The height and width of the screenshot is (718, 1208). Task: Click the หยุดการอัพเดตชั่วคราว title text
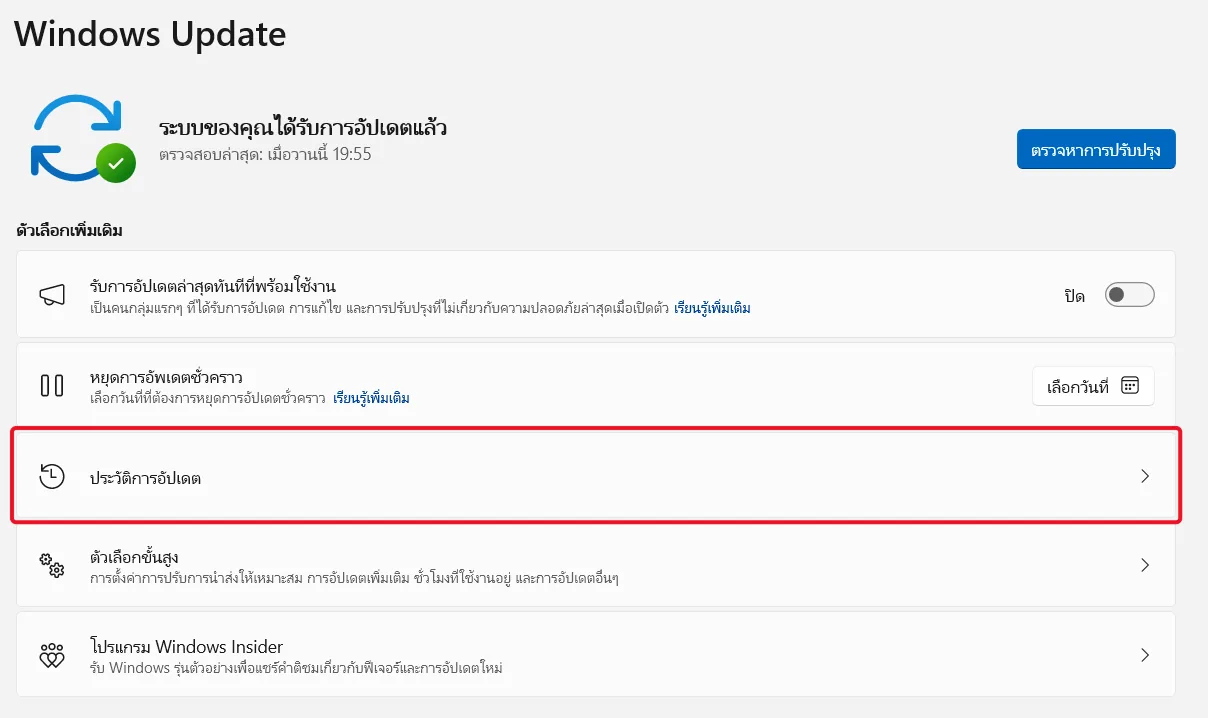pyautogui.click(x=166, y=377)
